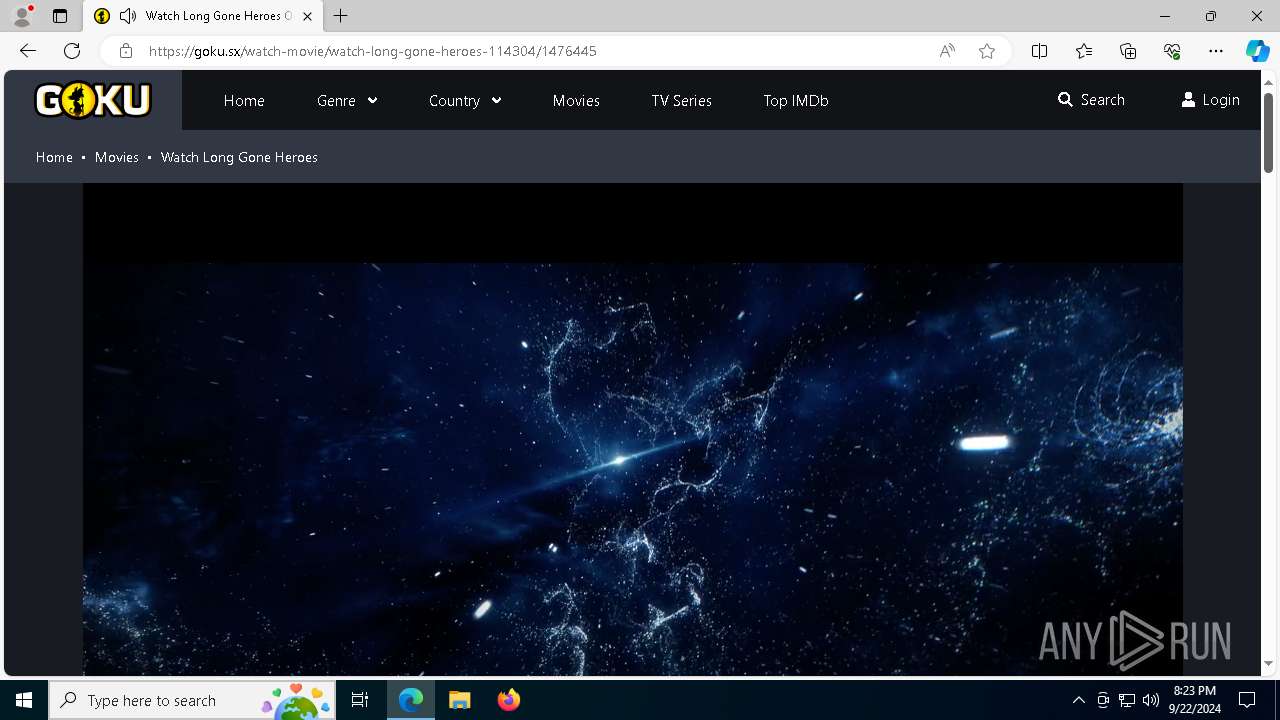The image size is (1280, 720).
Task: Click the GOKU site logo
Action: (x=93, y=100)
